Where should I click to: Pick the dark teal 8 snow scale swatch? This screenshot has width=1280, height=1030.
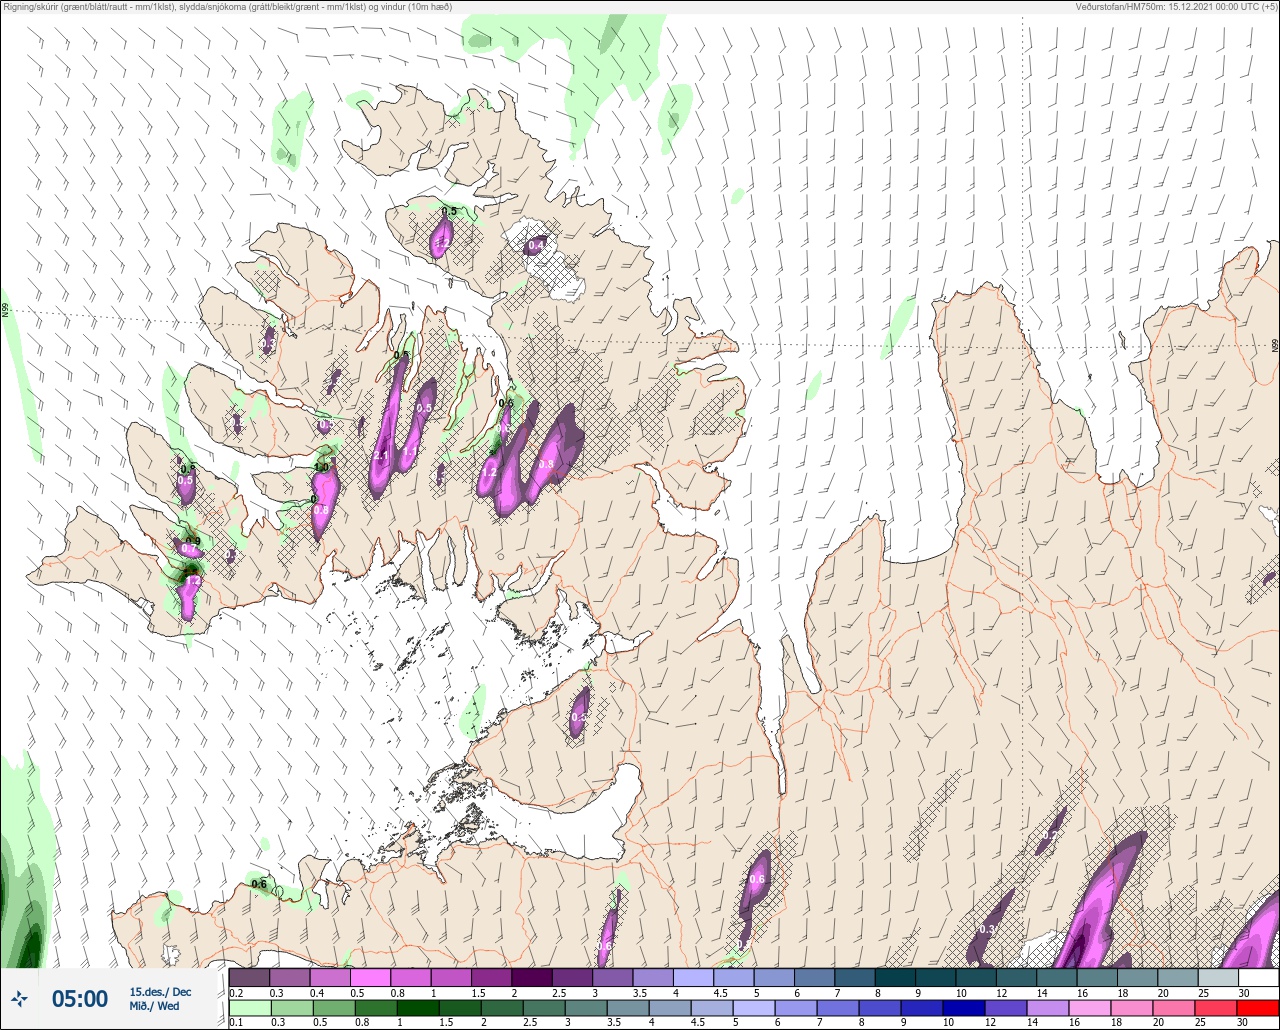895,977
